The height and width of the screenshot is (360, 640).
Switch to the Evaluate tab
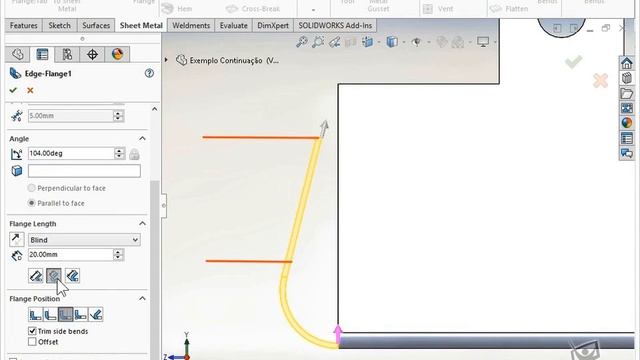pos(233,25)
